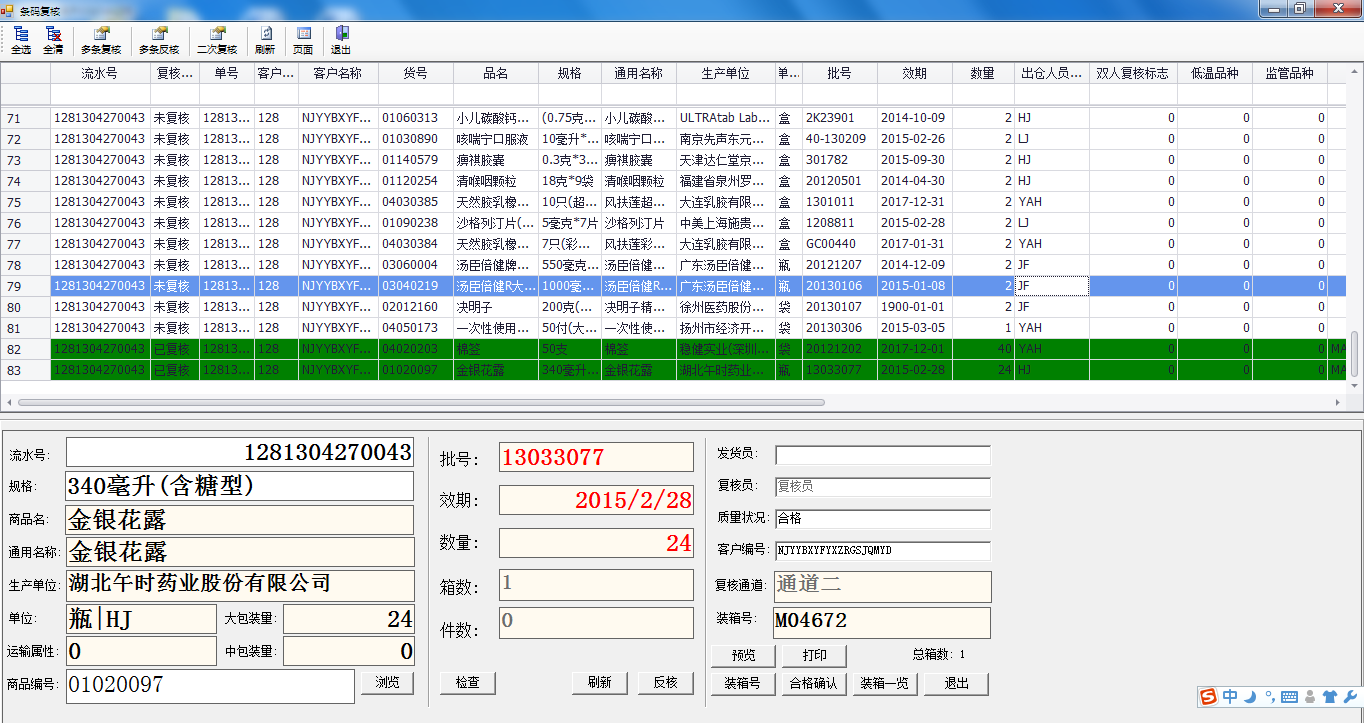Click the 浏览 browse button

(x=387, y=682)
